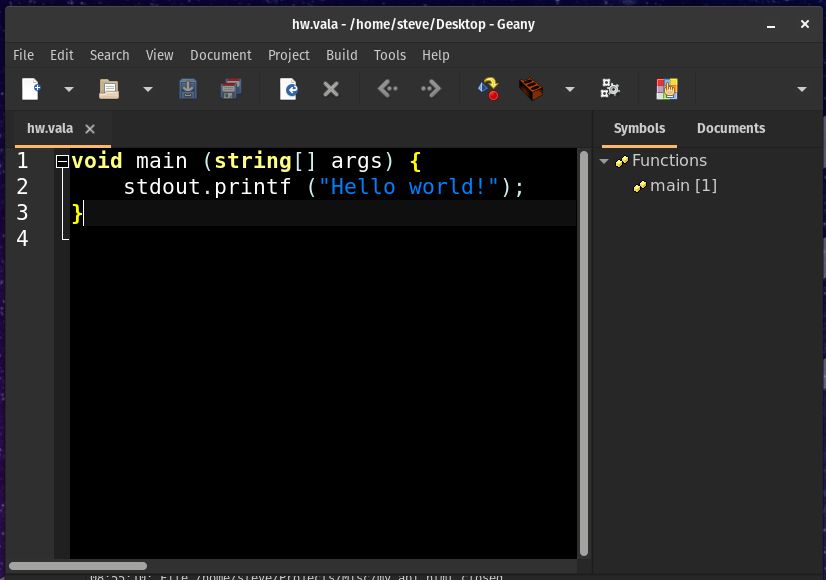The height and width of the screenshot is (580, 826).
Task: Open the Tools menu
Action: click(x=390, y=55)
